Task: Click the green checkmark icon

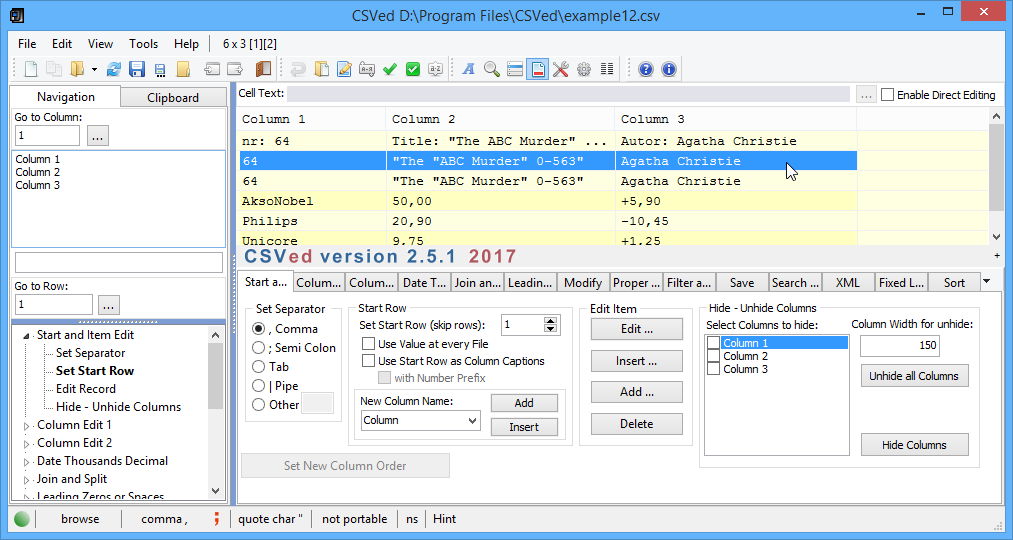Action: click(x=390, y=69)
